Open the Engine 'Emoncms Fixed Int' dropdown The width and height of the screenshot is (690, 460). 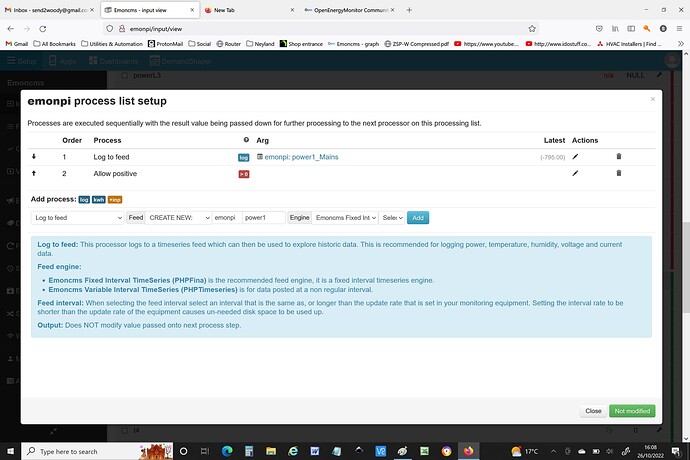point(345,218)
